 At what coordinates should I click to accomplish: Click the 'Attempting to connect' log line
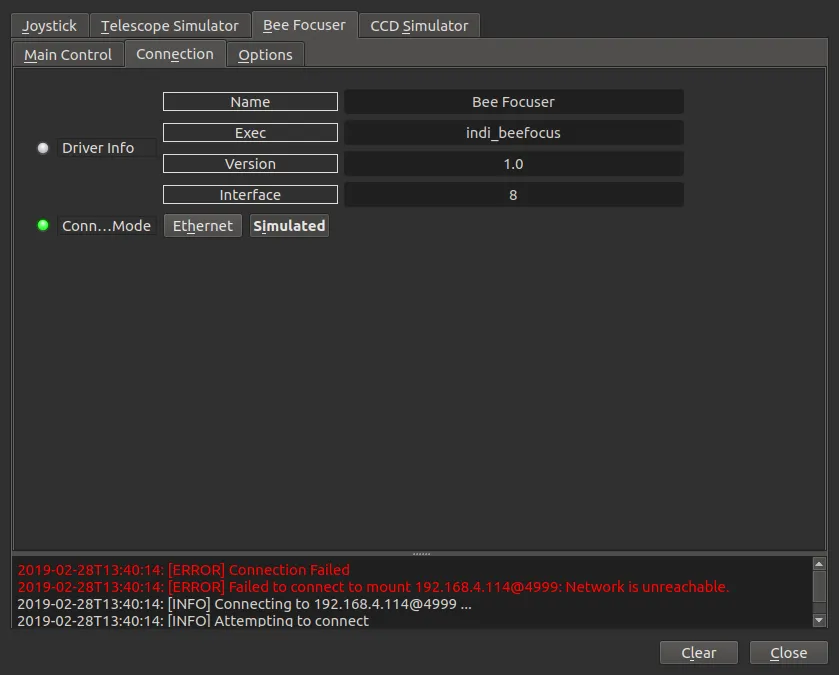(x=193, y=620)
